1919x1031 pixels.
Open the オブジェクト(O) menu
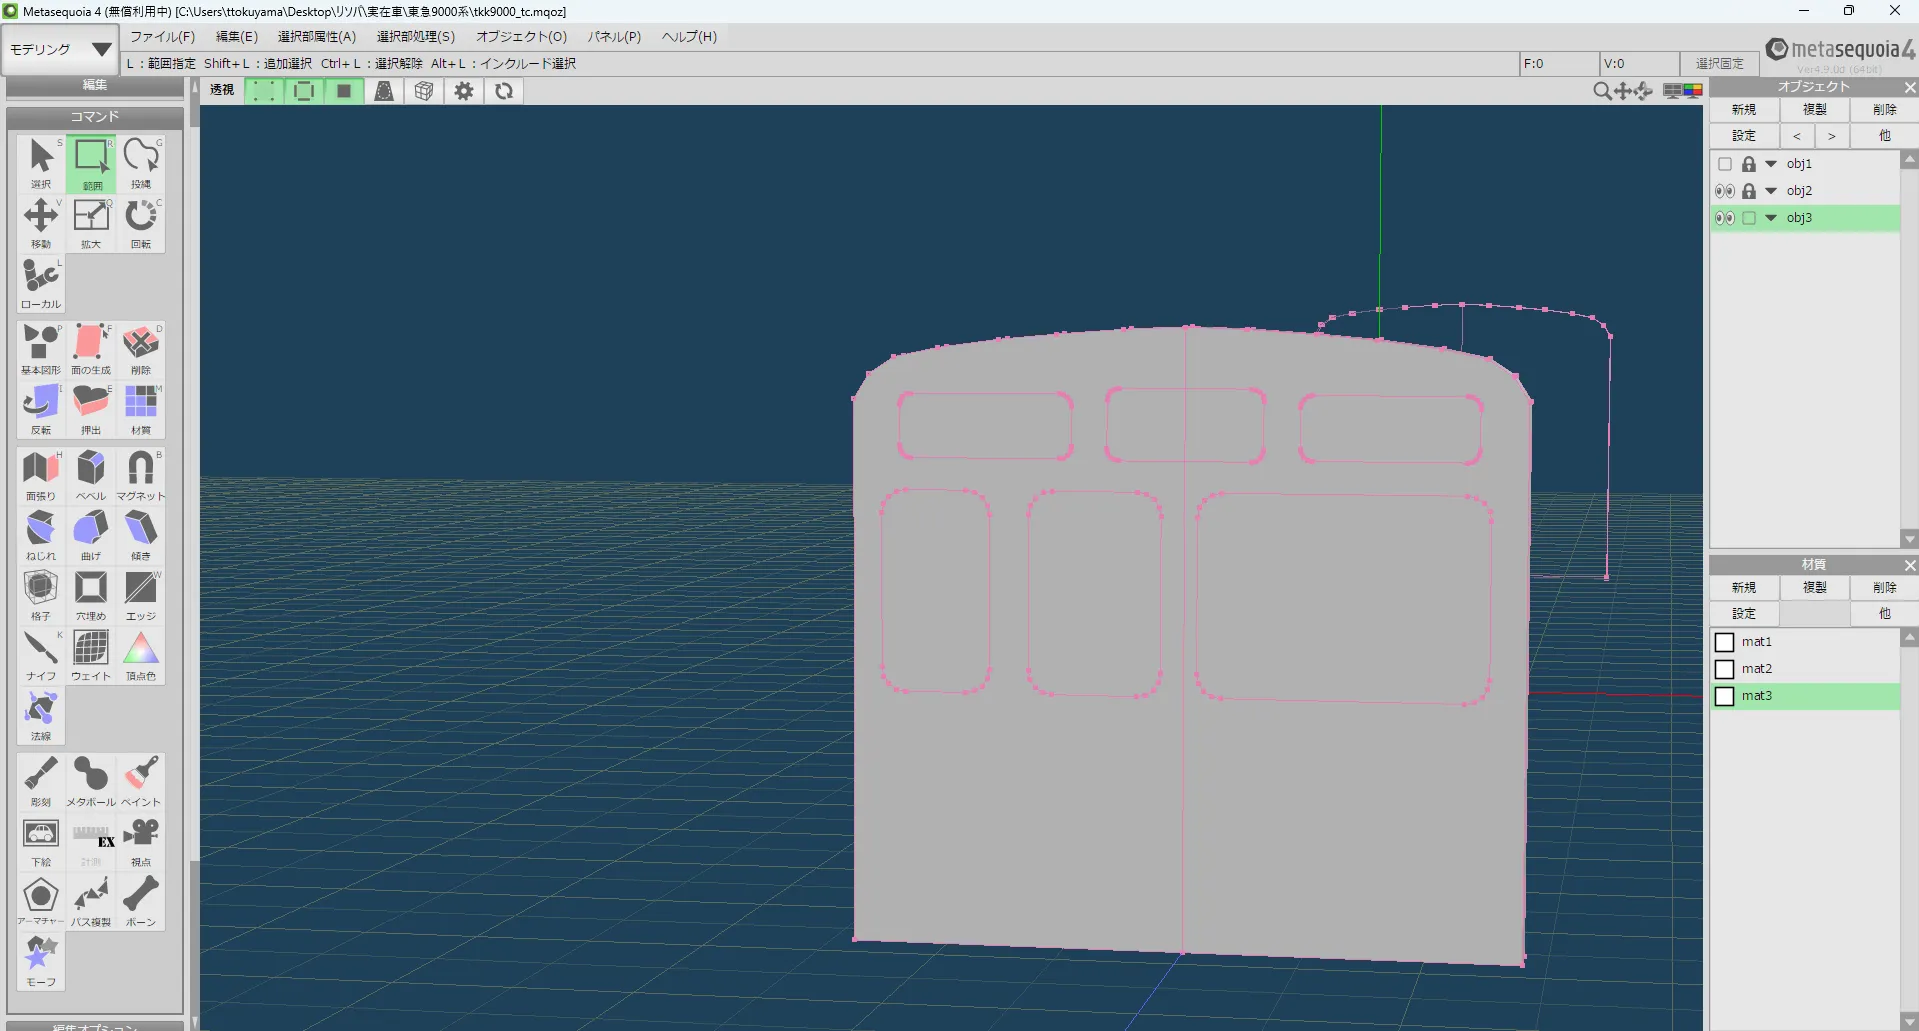(521, 37)
